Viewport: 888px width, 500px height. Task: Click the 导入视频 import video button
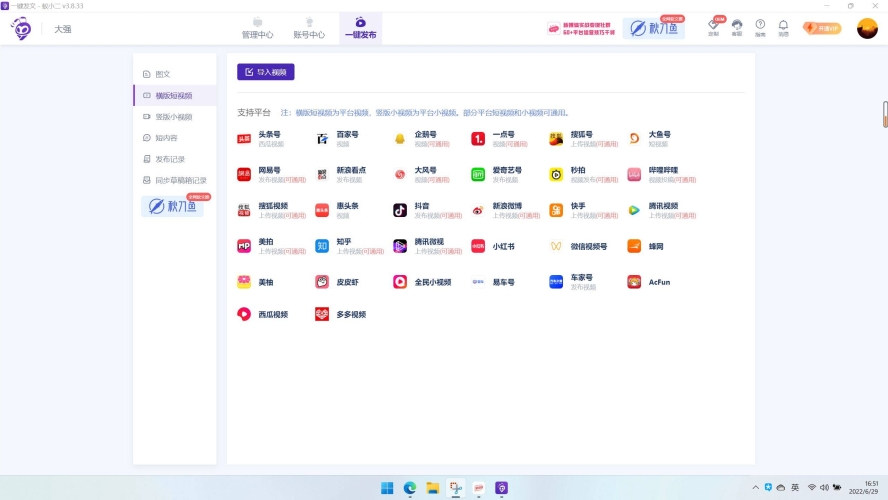point(266,72)
